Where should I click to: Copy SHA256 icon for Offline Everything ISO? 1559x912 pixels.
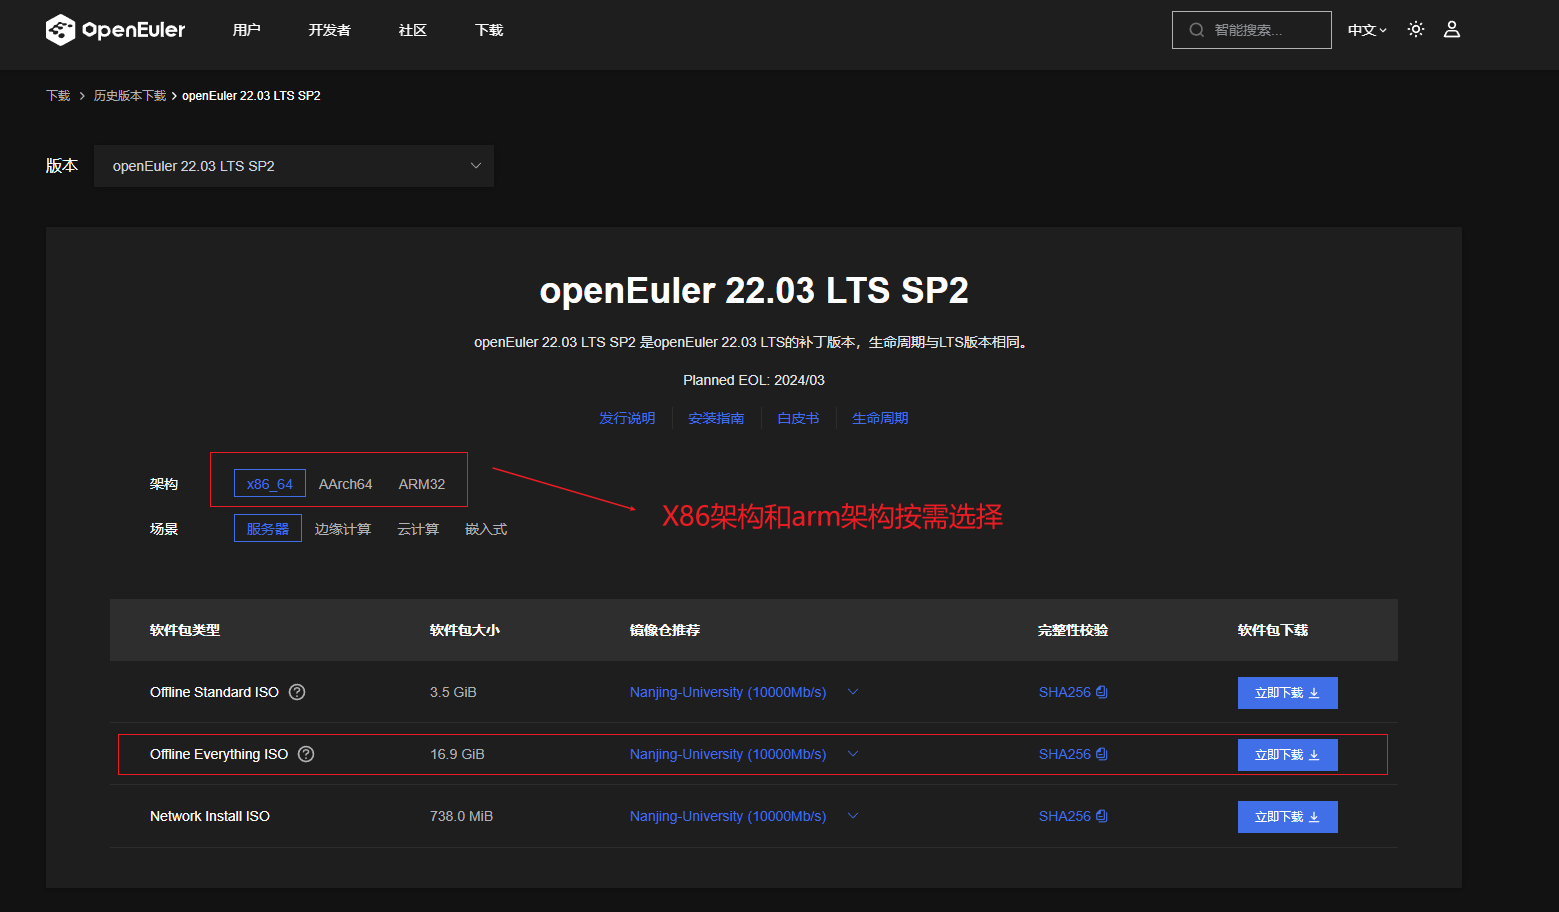click(x=1101, y=754)
